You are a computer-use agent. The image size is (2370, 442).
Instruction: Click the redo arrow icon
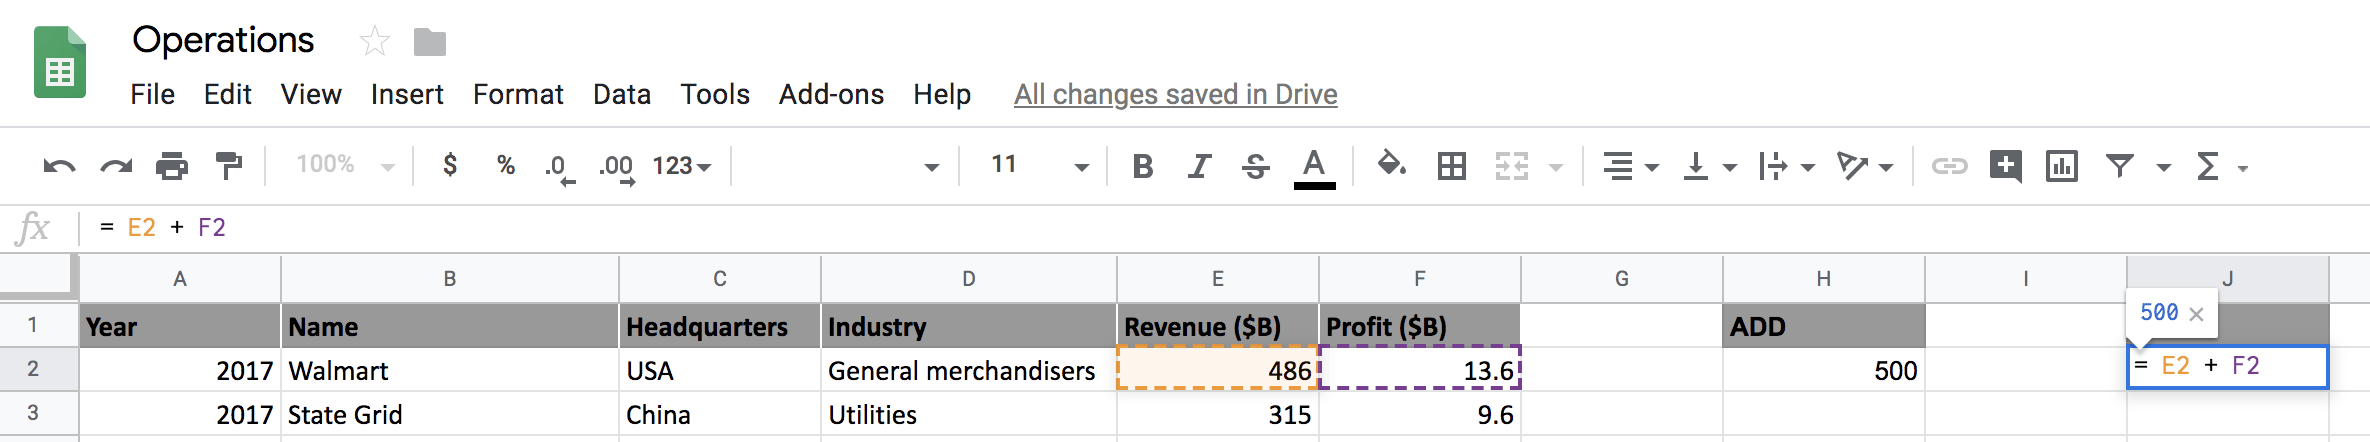[116, 166]
